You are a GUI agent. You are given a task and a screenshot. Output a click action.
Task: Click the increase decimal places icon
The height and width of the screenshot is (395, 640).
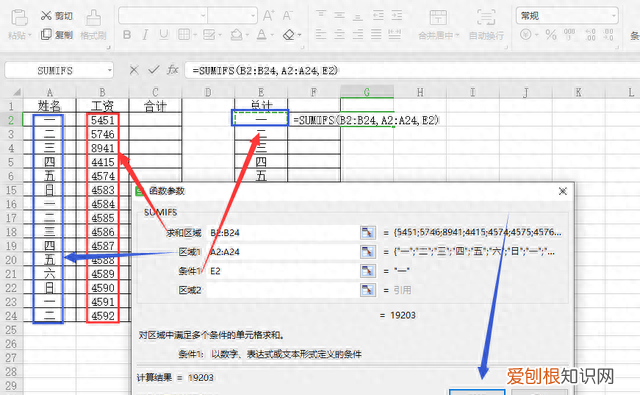click(x=590, y=35)
